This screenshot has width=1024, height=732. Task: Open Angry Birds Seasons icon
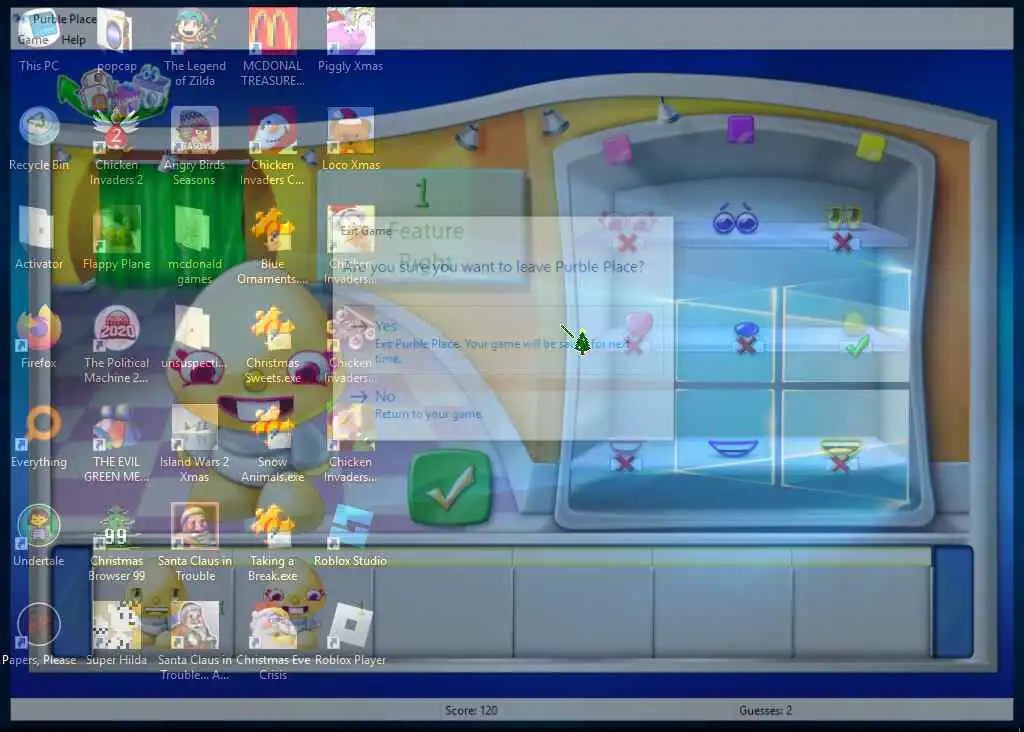(x=195, y=146)
